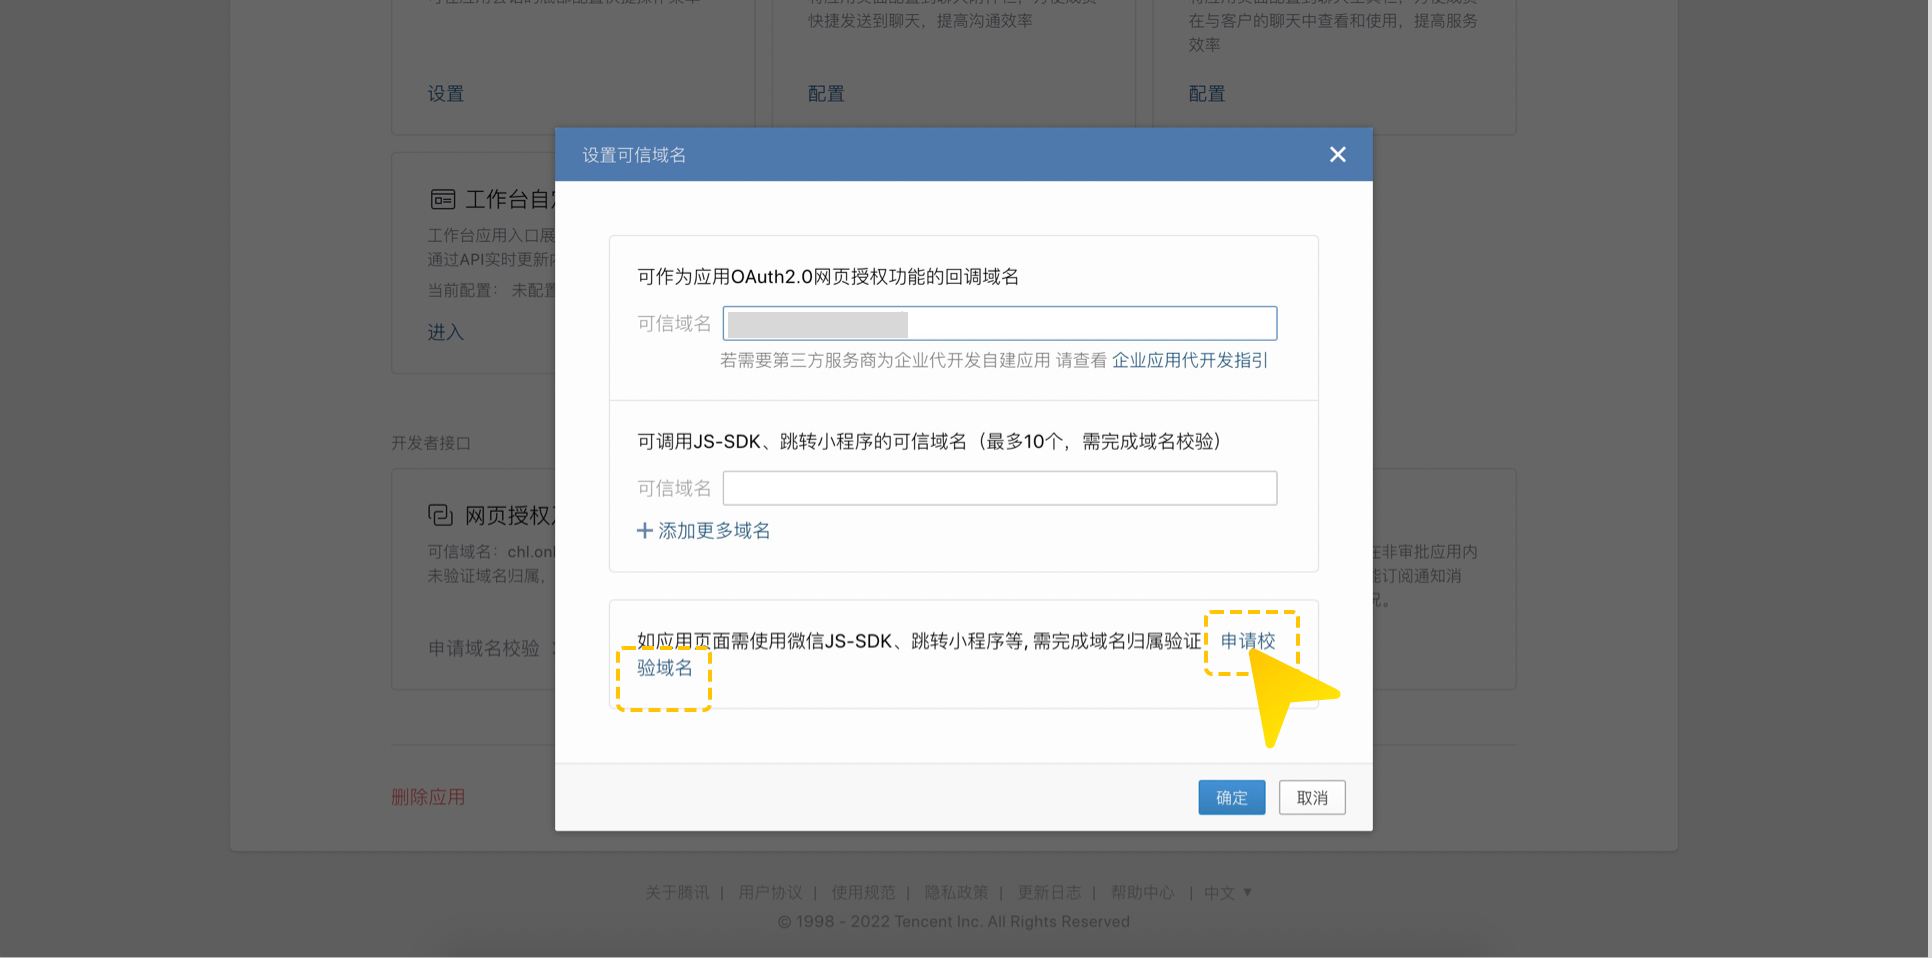Click the 工作台 card icon
Screen dimensions: 1932x958
[x=442, y=200]
